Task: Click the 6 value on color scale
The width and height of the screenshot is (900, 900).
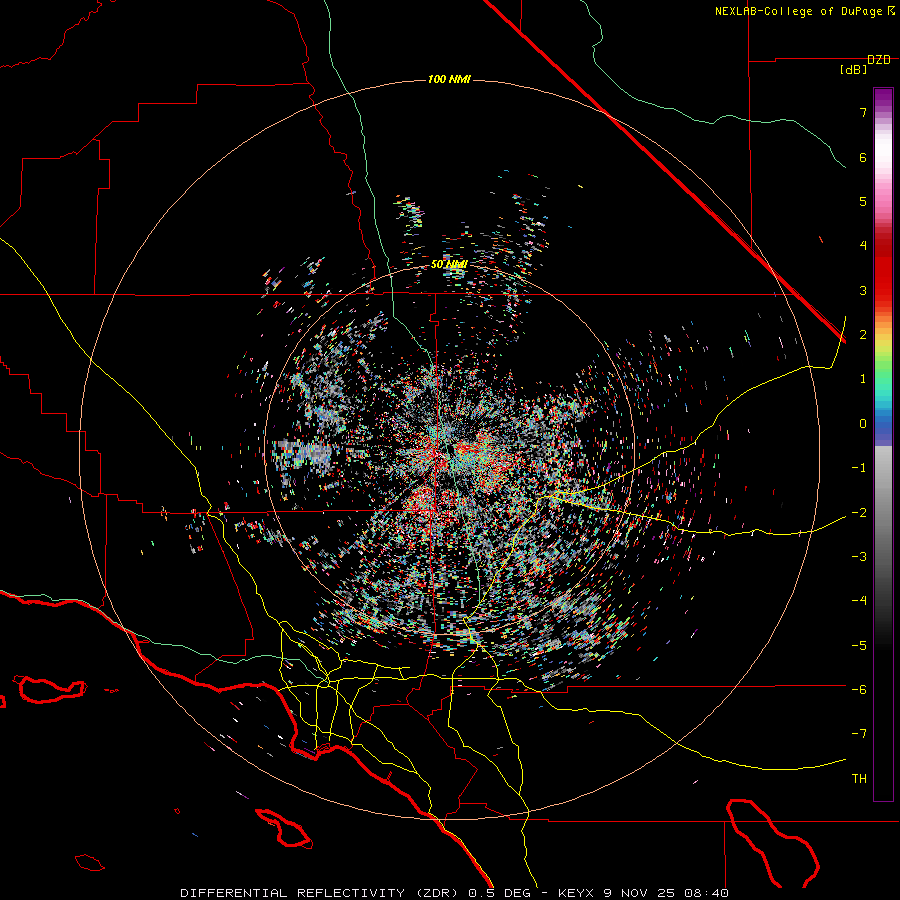Action: coord(863,157)
